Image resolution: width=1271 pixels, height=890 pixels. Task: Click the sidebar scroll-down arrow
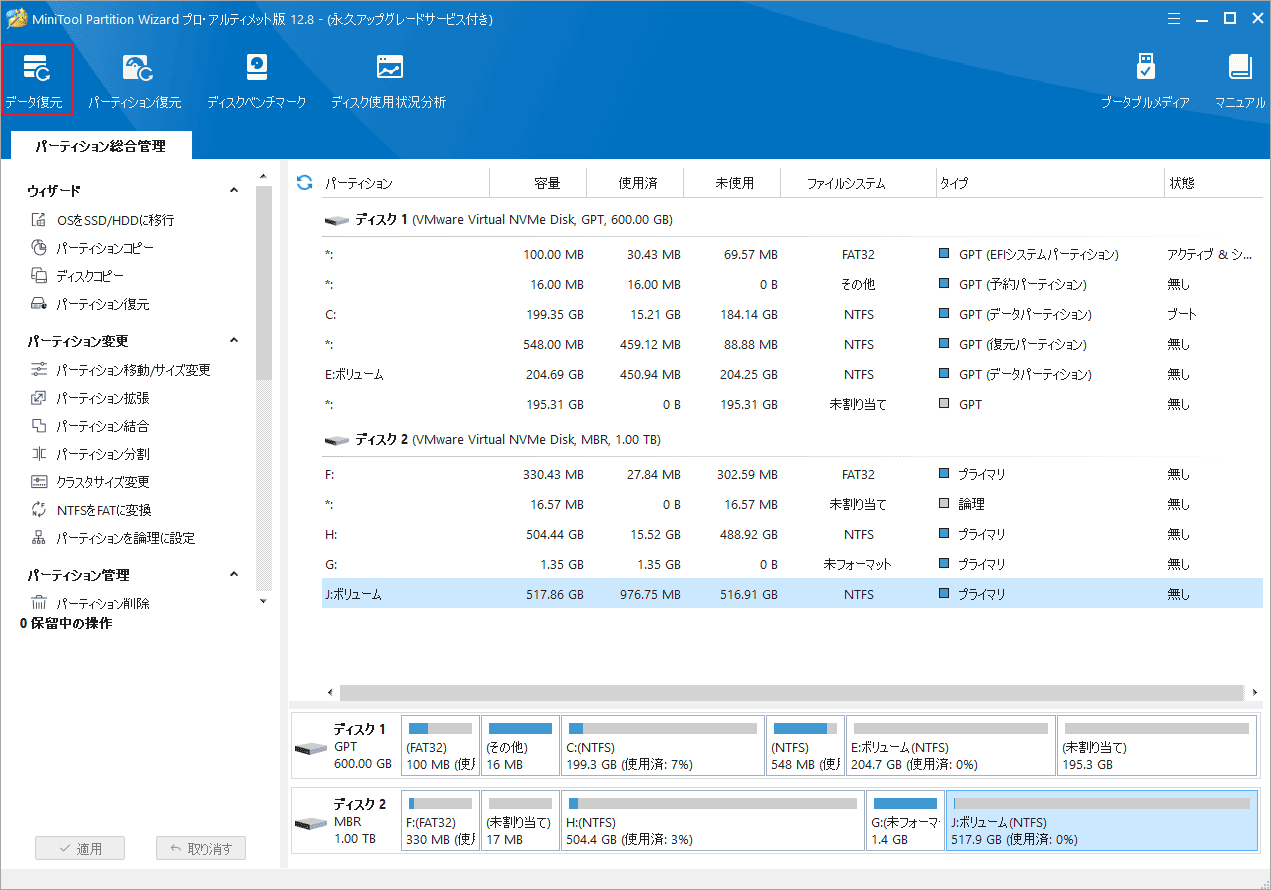[x=264, y=602]
